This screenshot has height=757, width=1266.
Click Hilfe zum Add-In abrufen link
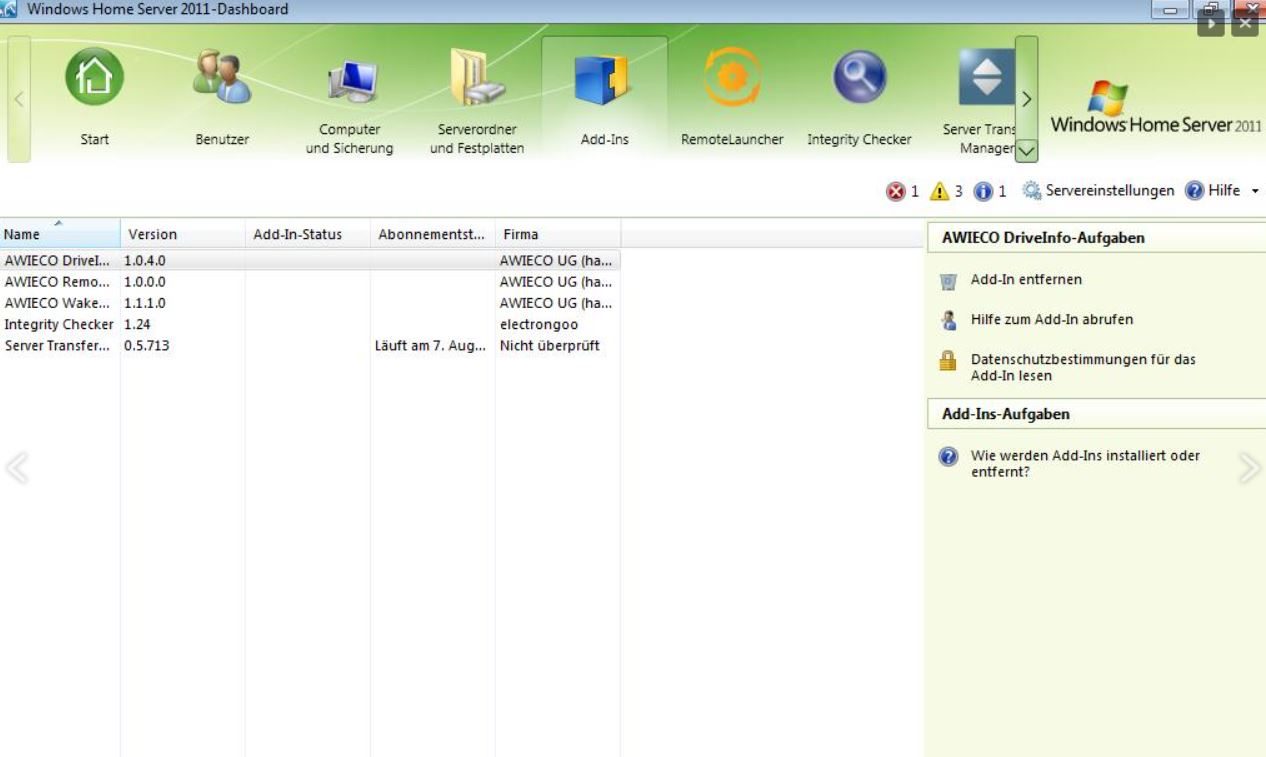click(1052, 320)
